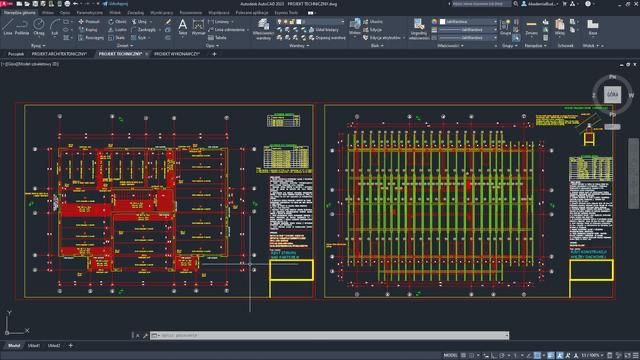Switch to PROJEKT ARCHITEKTONICZNY file tab
This screenshot has height=360, width=640.
point(59,54)
